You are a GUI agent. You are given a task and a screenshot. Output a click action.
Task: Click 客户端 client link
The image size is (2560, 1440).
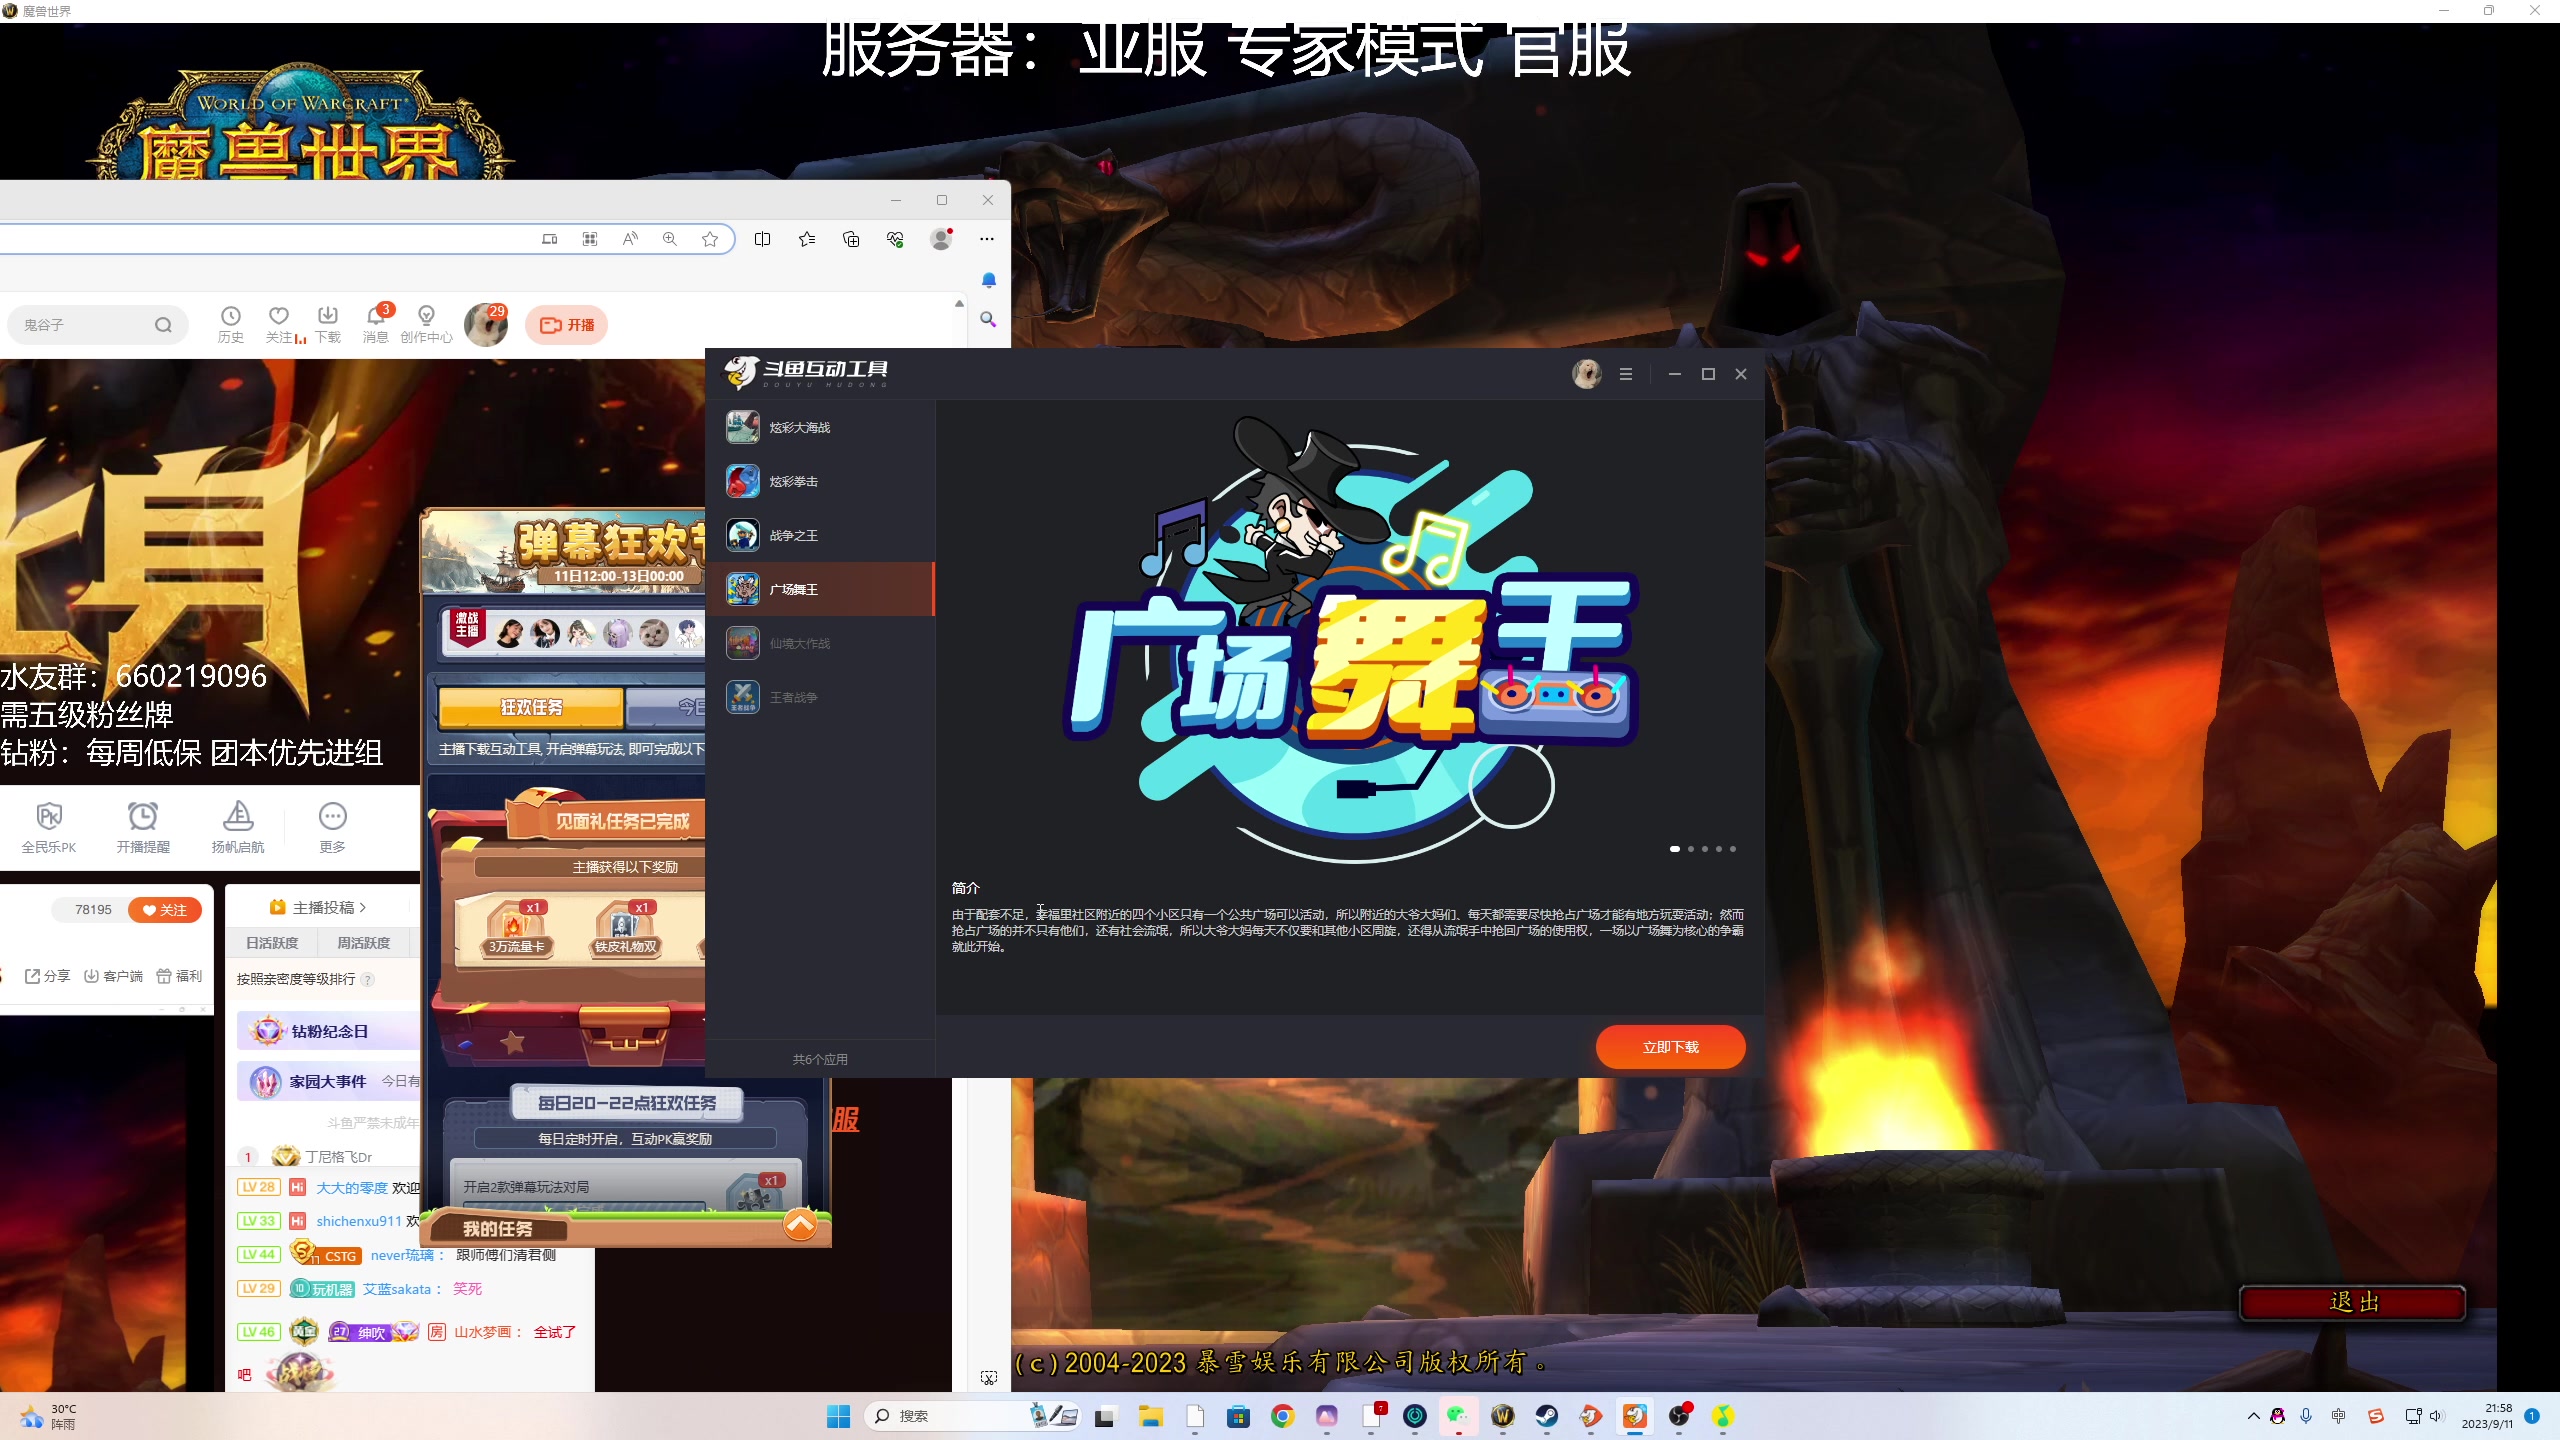[x=113, y=976]
